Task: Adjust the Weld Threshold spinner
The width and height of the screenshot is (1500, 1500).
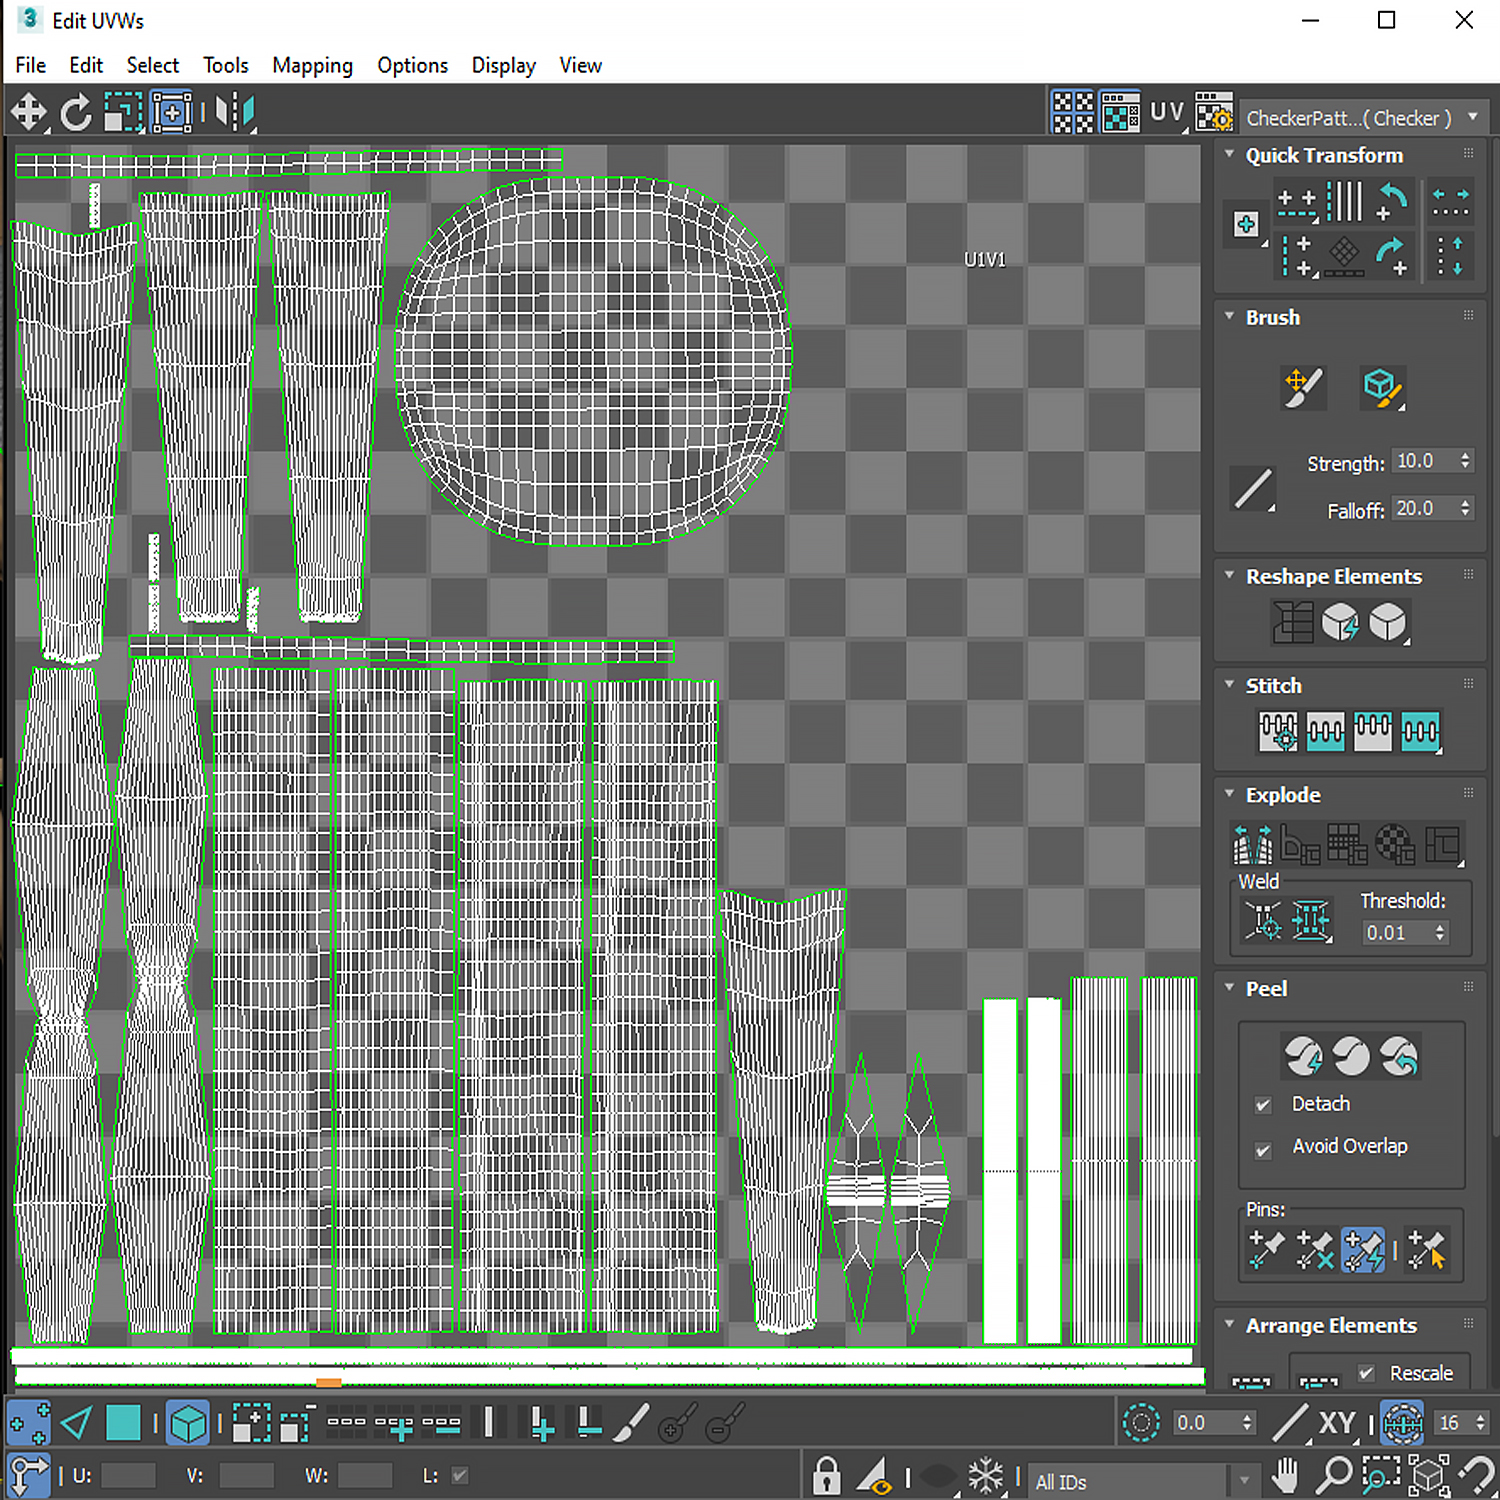Action: (1440, 932)
